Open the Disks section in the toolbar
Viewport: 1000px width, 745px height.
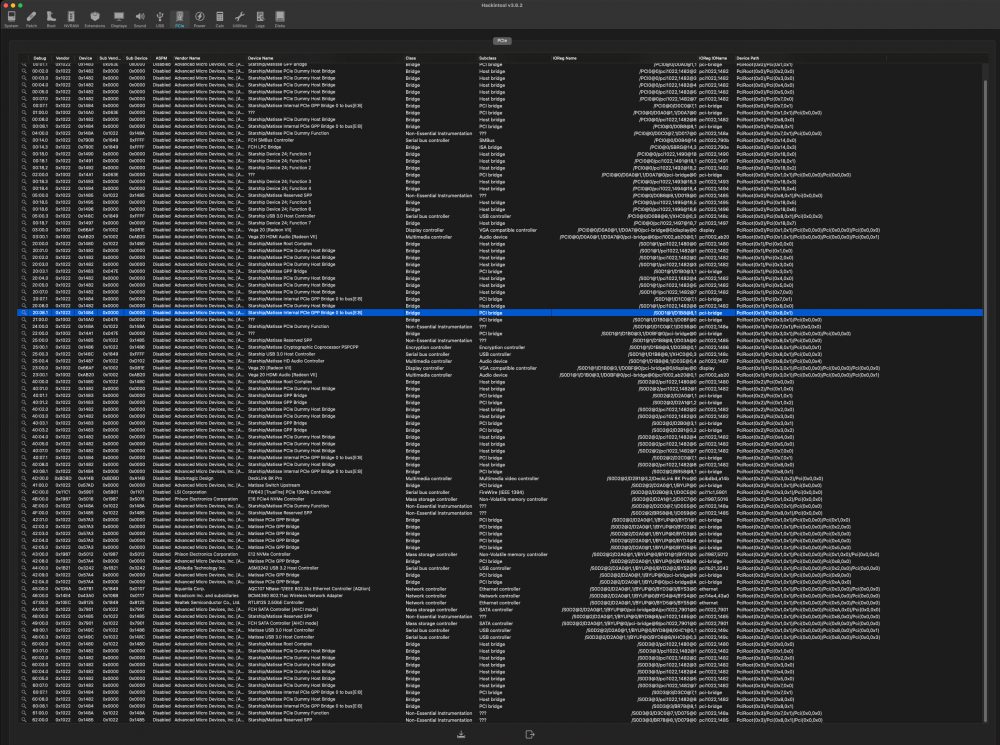tap(279, 18)
